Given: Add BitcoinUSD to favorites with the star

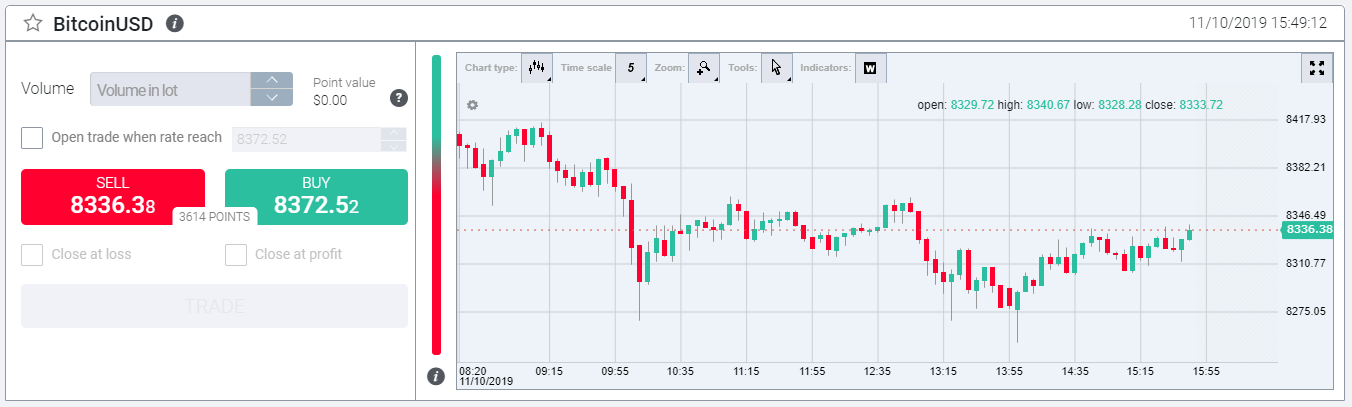Looking at the screenshot, I should coord(33,23).
